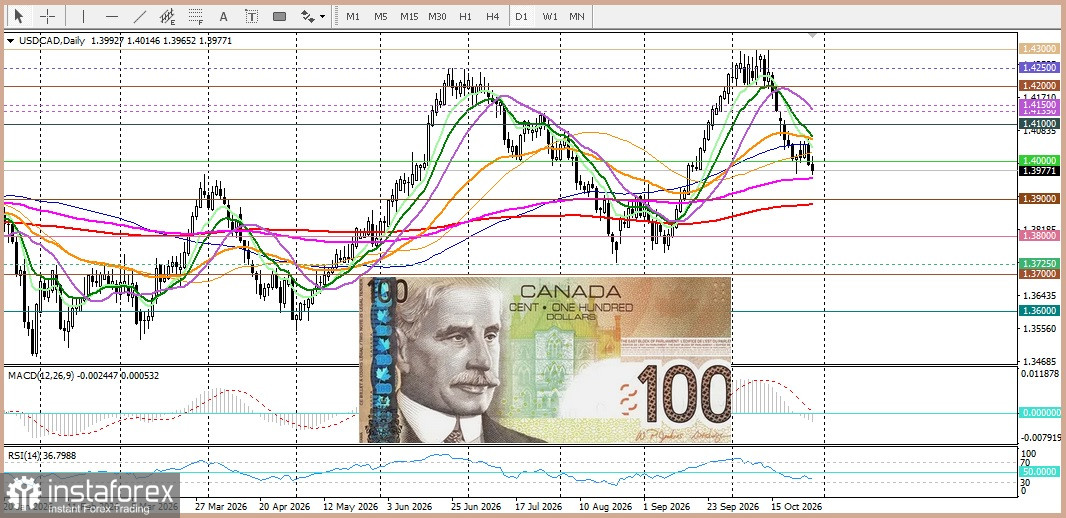Click the 1.43000 price level label
Image resolution: width=1066 pixels, height=518 pixels.
1039,49
